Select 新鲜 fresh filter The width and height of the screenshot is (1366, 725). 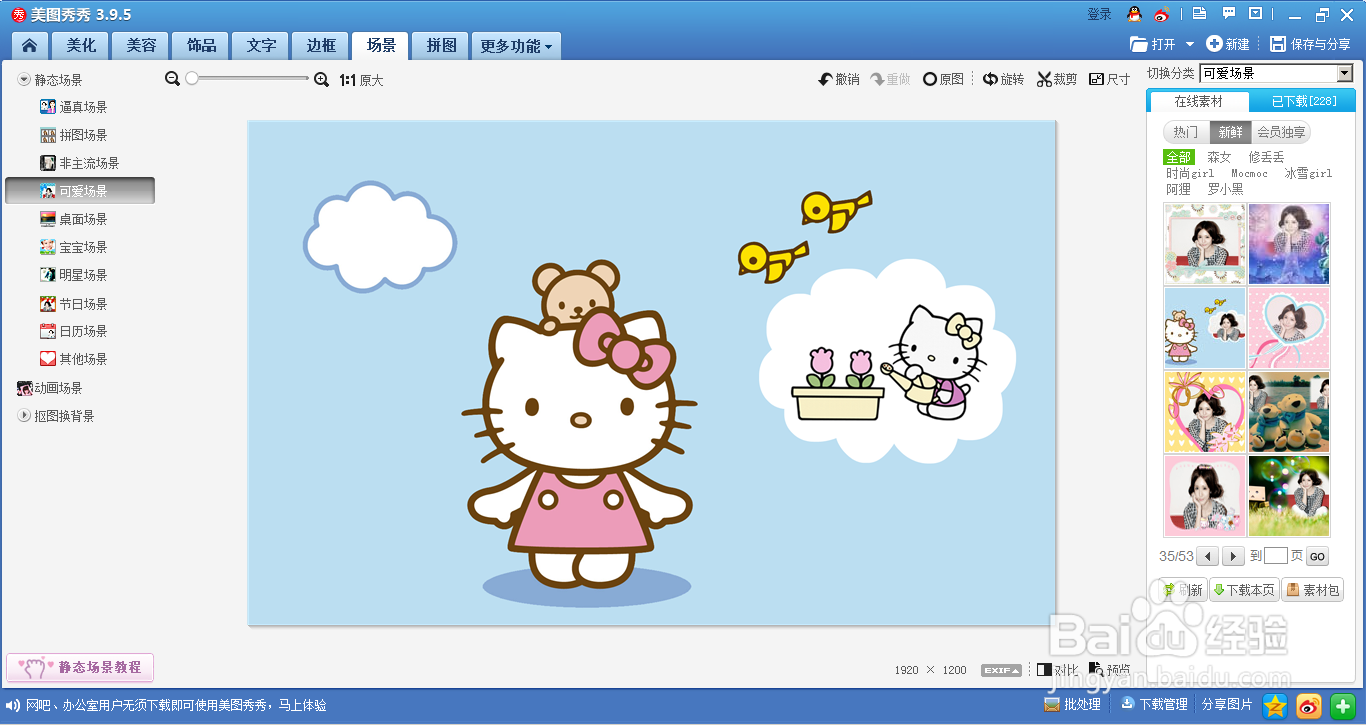tap(1230, 132)
